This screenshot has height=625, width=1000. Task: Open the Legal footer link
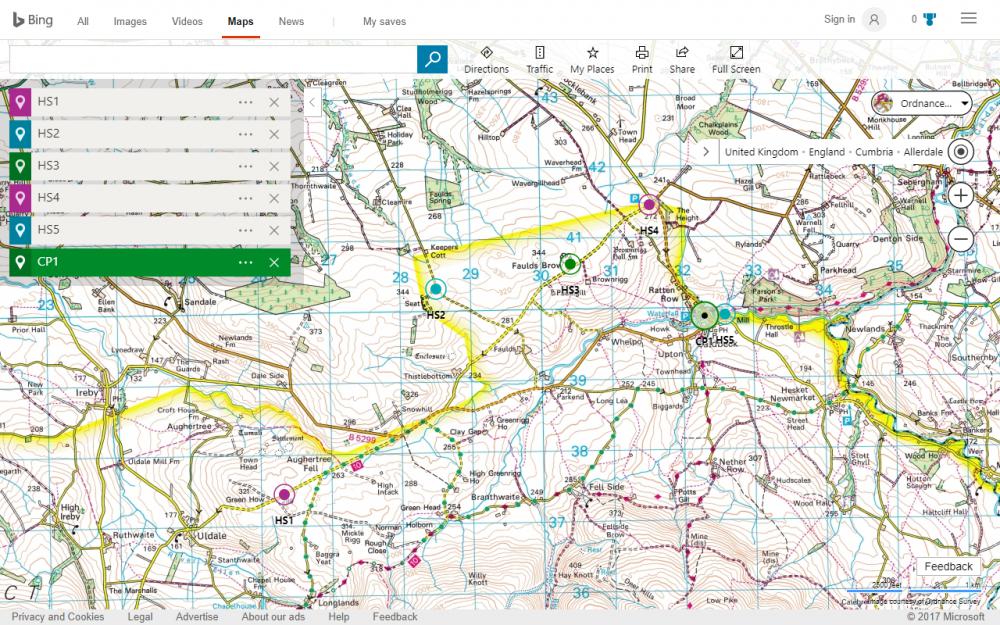pos(140,617)
